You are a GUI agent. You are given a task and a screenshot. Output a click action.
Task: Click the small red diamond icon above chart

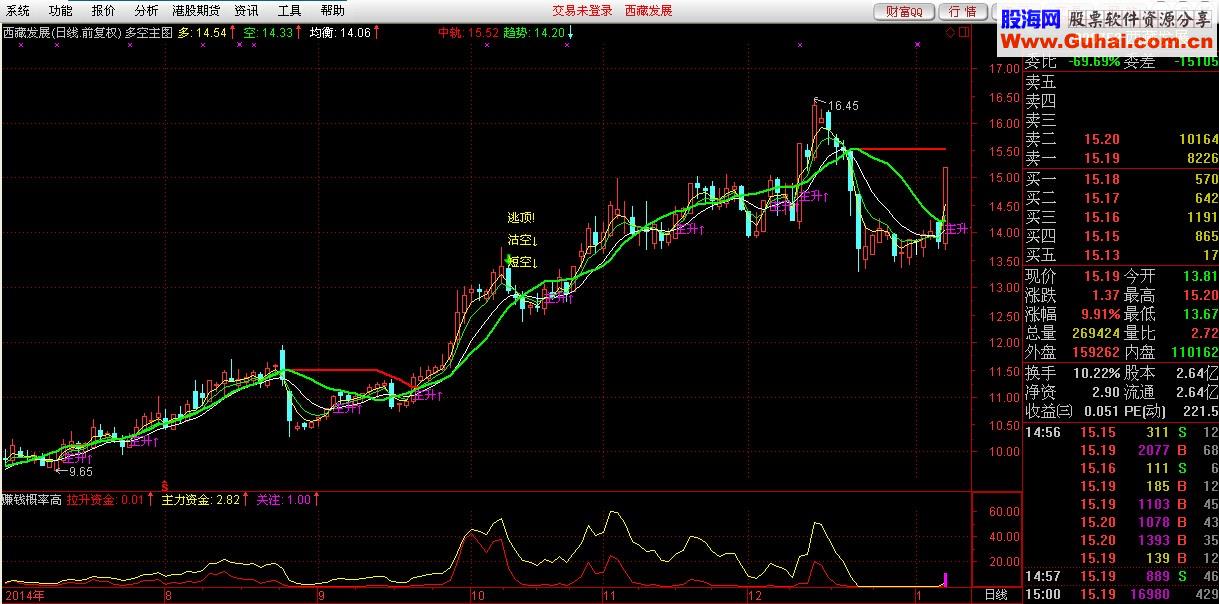pyautogui.click(x=950, y=32)
